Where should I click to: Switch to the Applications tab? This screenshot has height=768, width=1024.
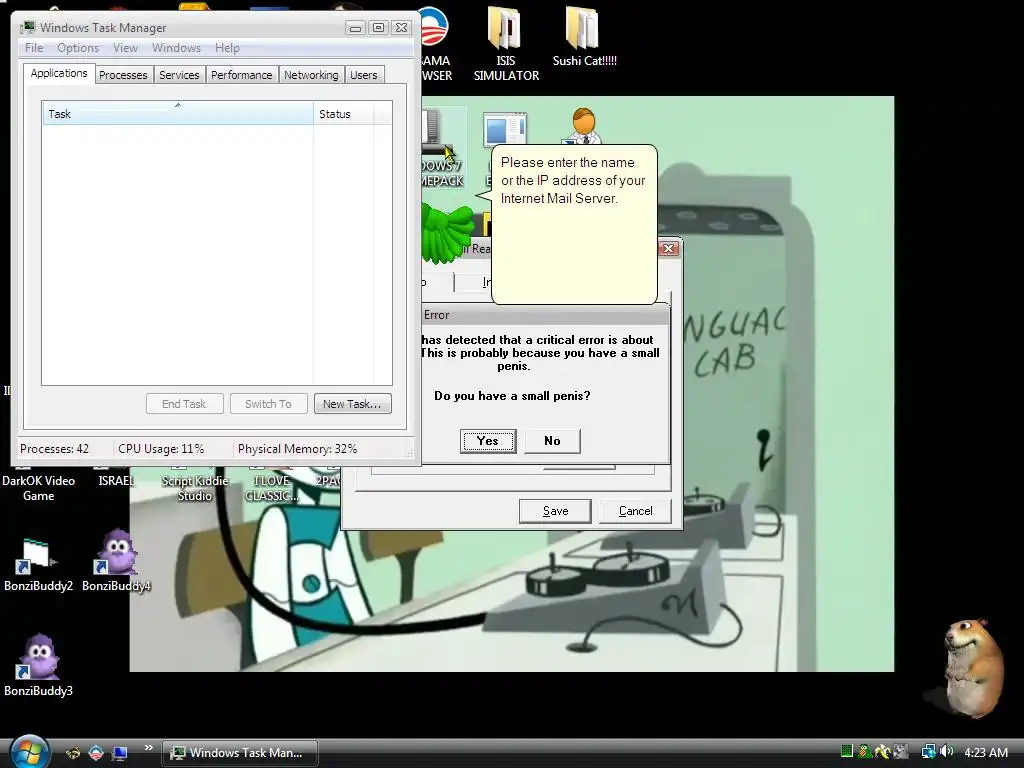[59, 73]
